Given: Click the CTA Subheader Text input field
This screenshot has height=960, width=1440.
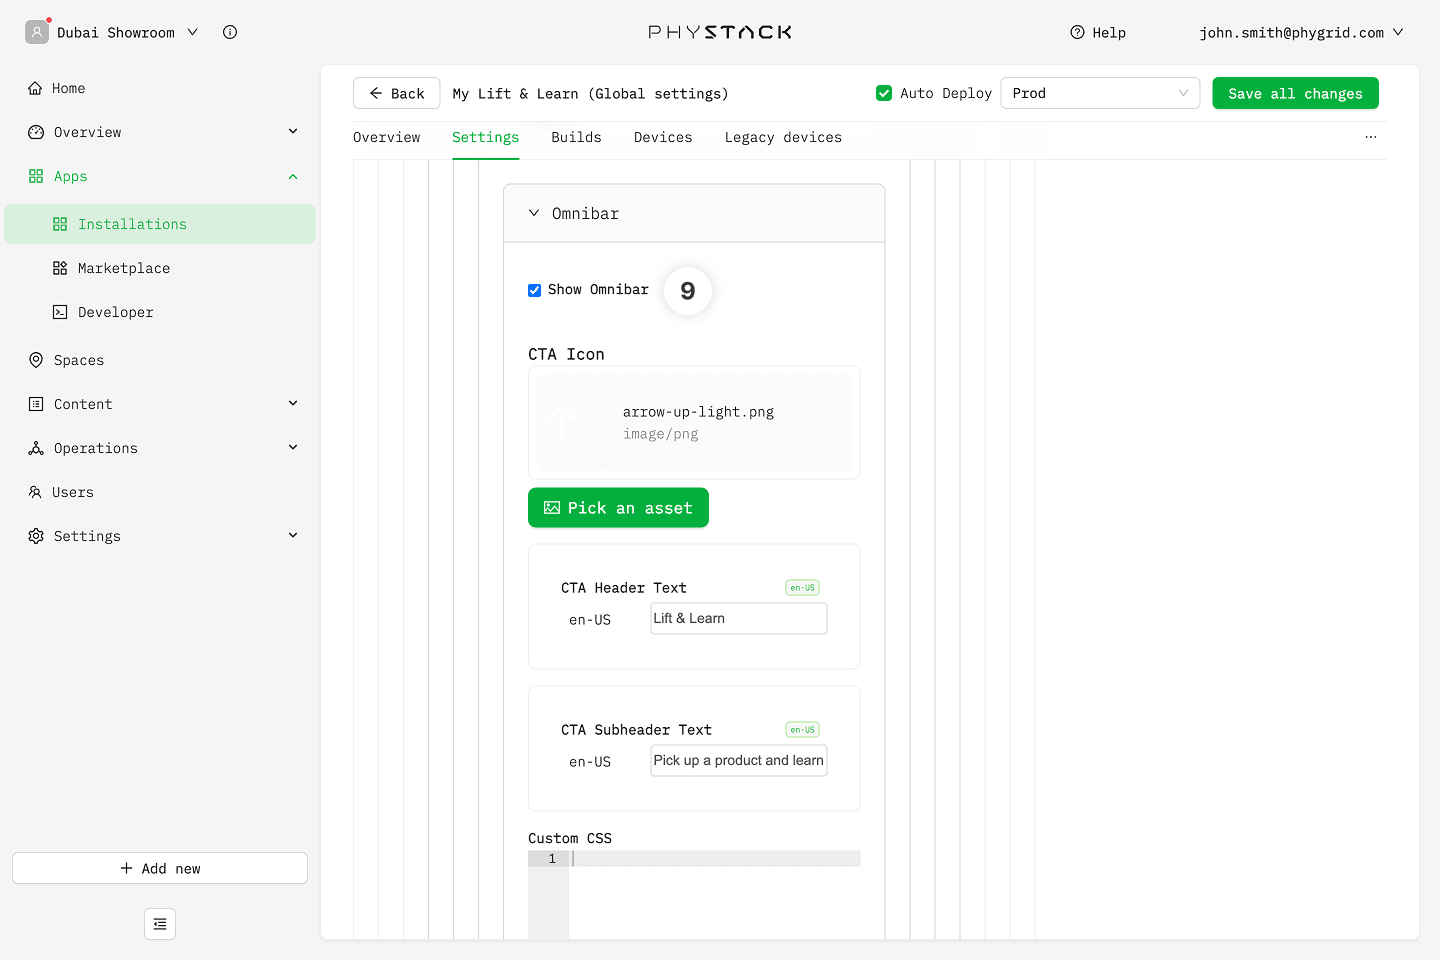Looking at the screenshot, I should (739, 760).
